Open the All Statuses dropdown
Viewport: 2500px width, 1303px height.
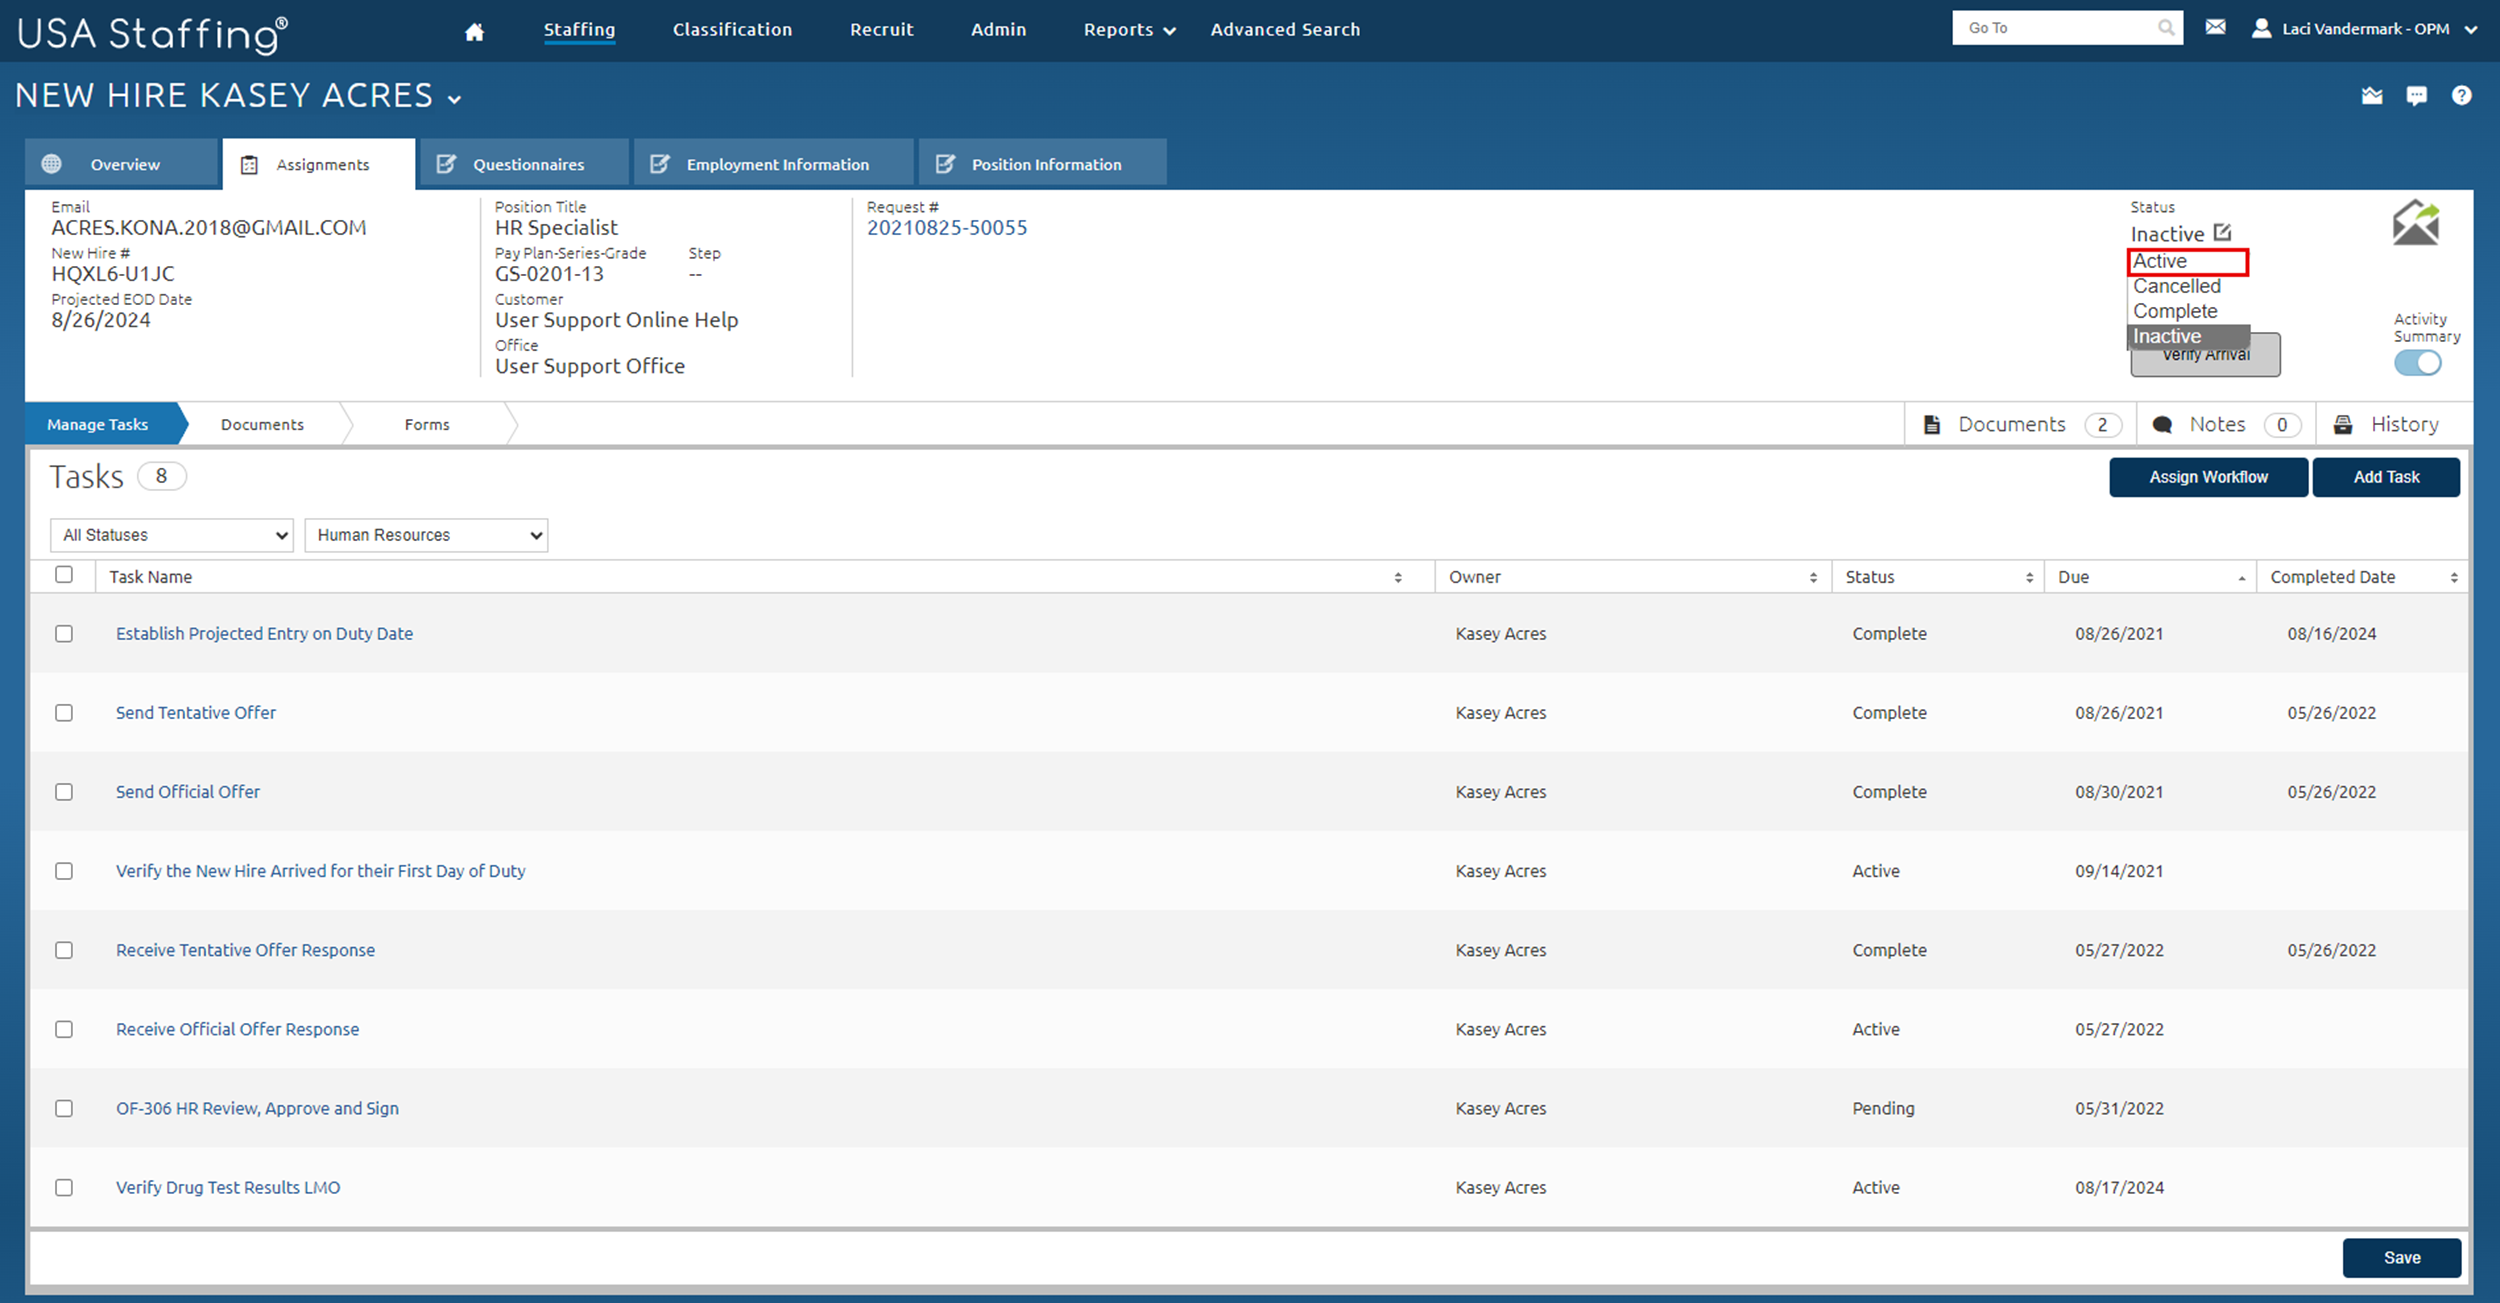click(170, 535)
